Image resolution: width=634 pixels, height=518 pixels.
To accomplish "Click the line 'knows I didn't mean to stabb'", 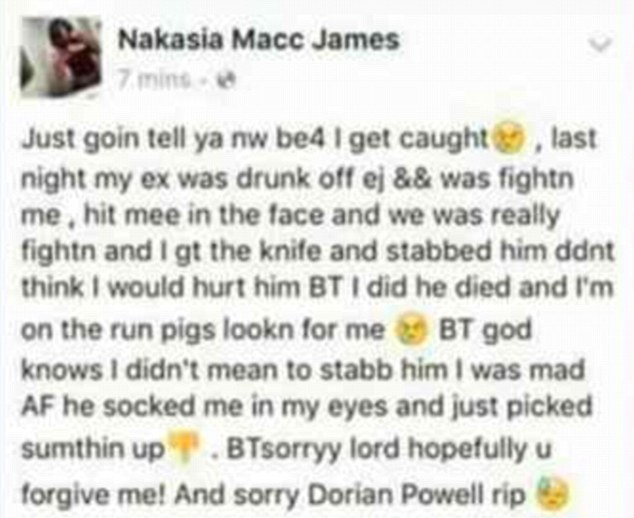I will coord(303,369).
